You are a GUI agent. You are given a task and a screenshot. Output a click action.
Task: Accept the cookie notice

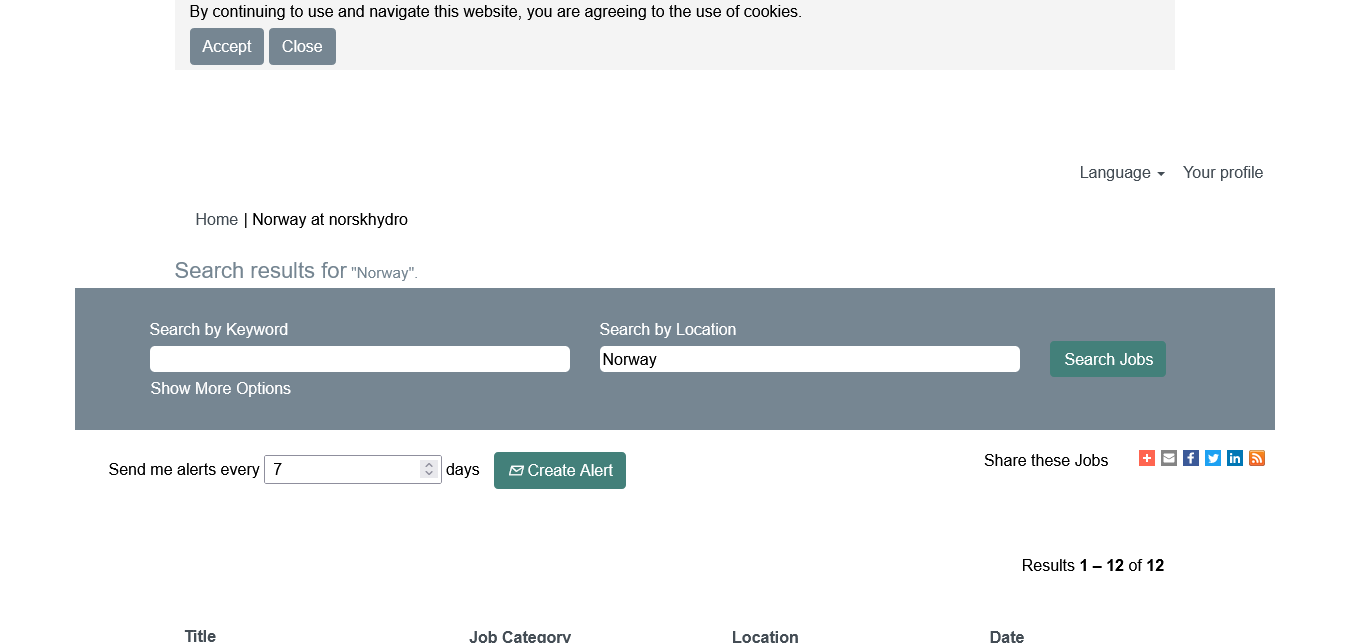227,47
